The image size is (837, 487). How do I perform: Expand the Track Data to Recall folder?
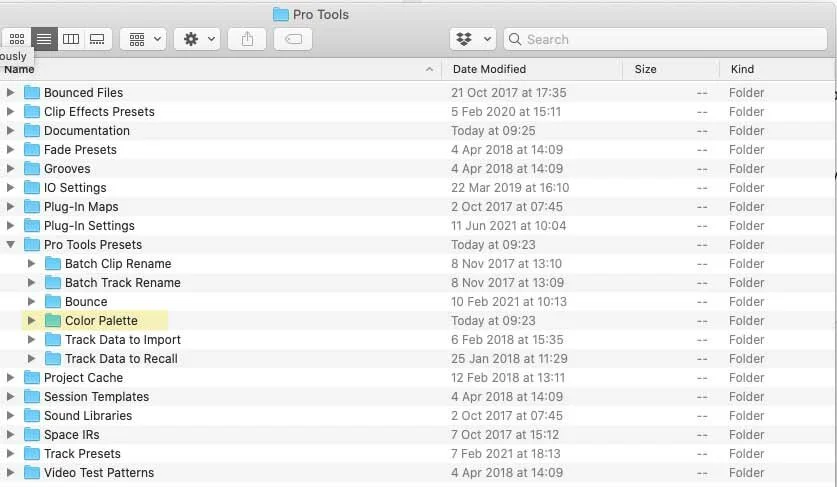coord(31,358)
